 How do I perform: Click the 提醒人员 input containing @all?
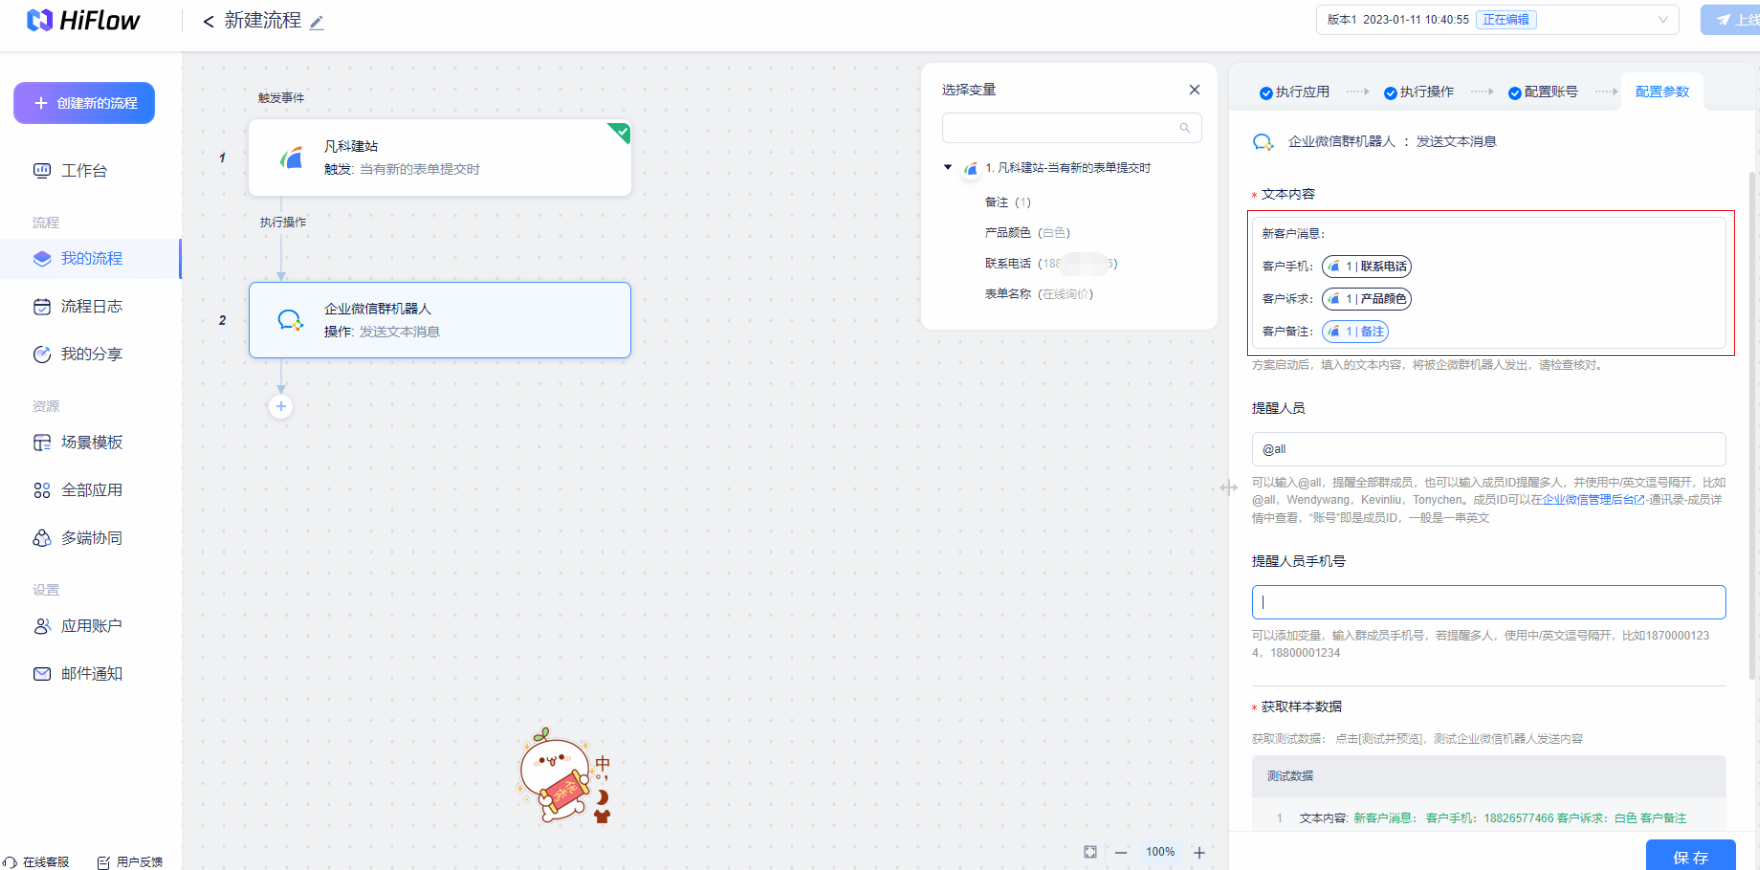[1488, 449]
